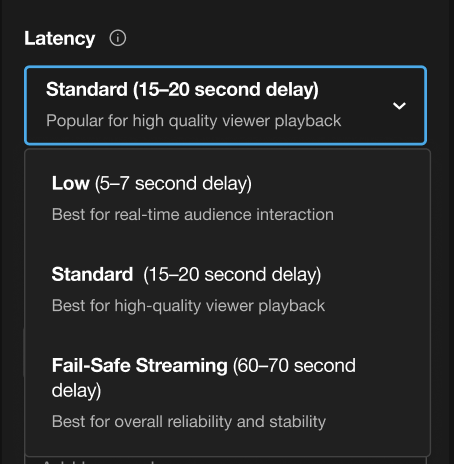
Task: Click the bold 'Low' option title
Action: coord(70,183)
